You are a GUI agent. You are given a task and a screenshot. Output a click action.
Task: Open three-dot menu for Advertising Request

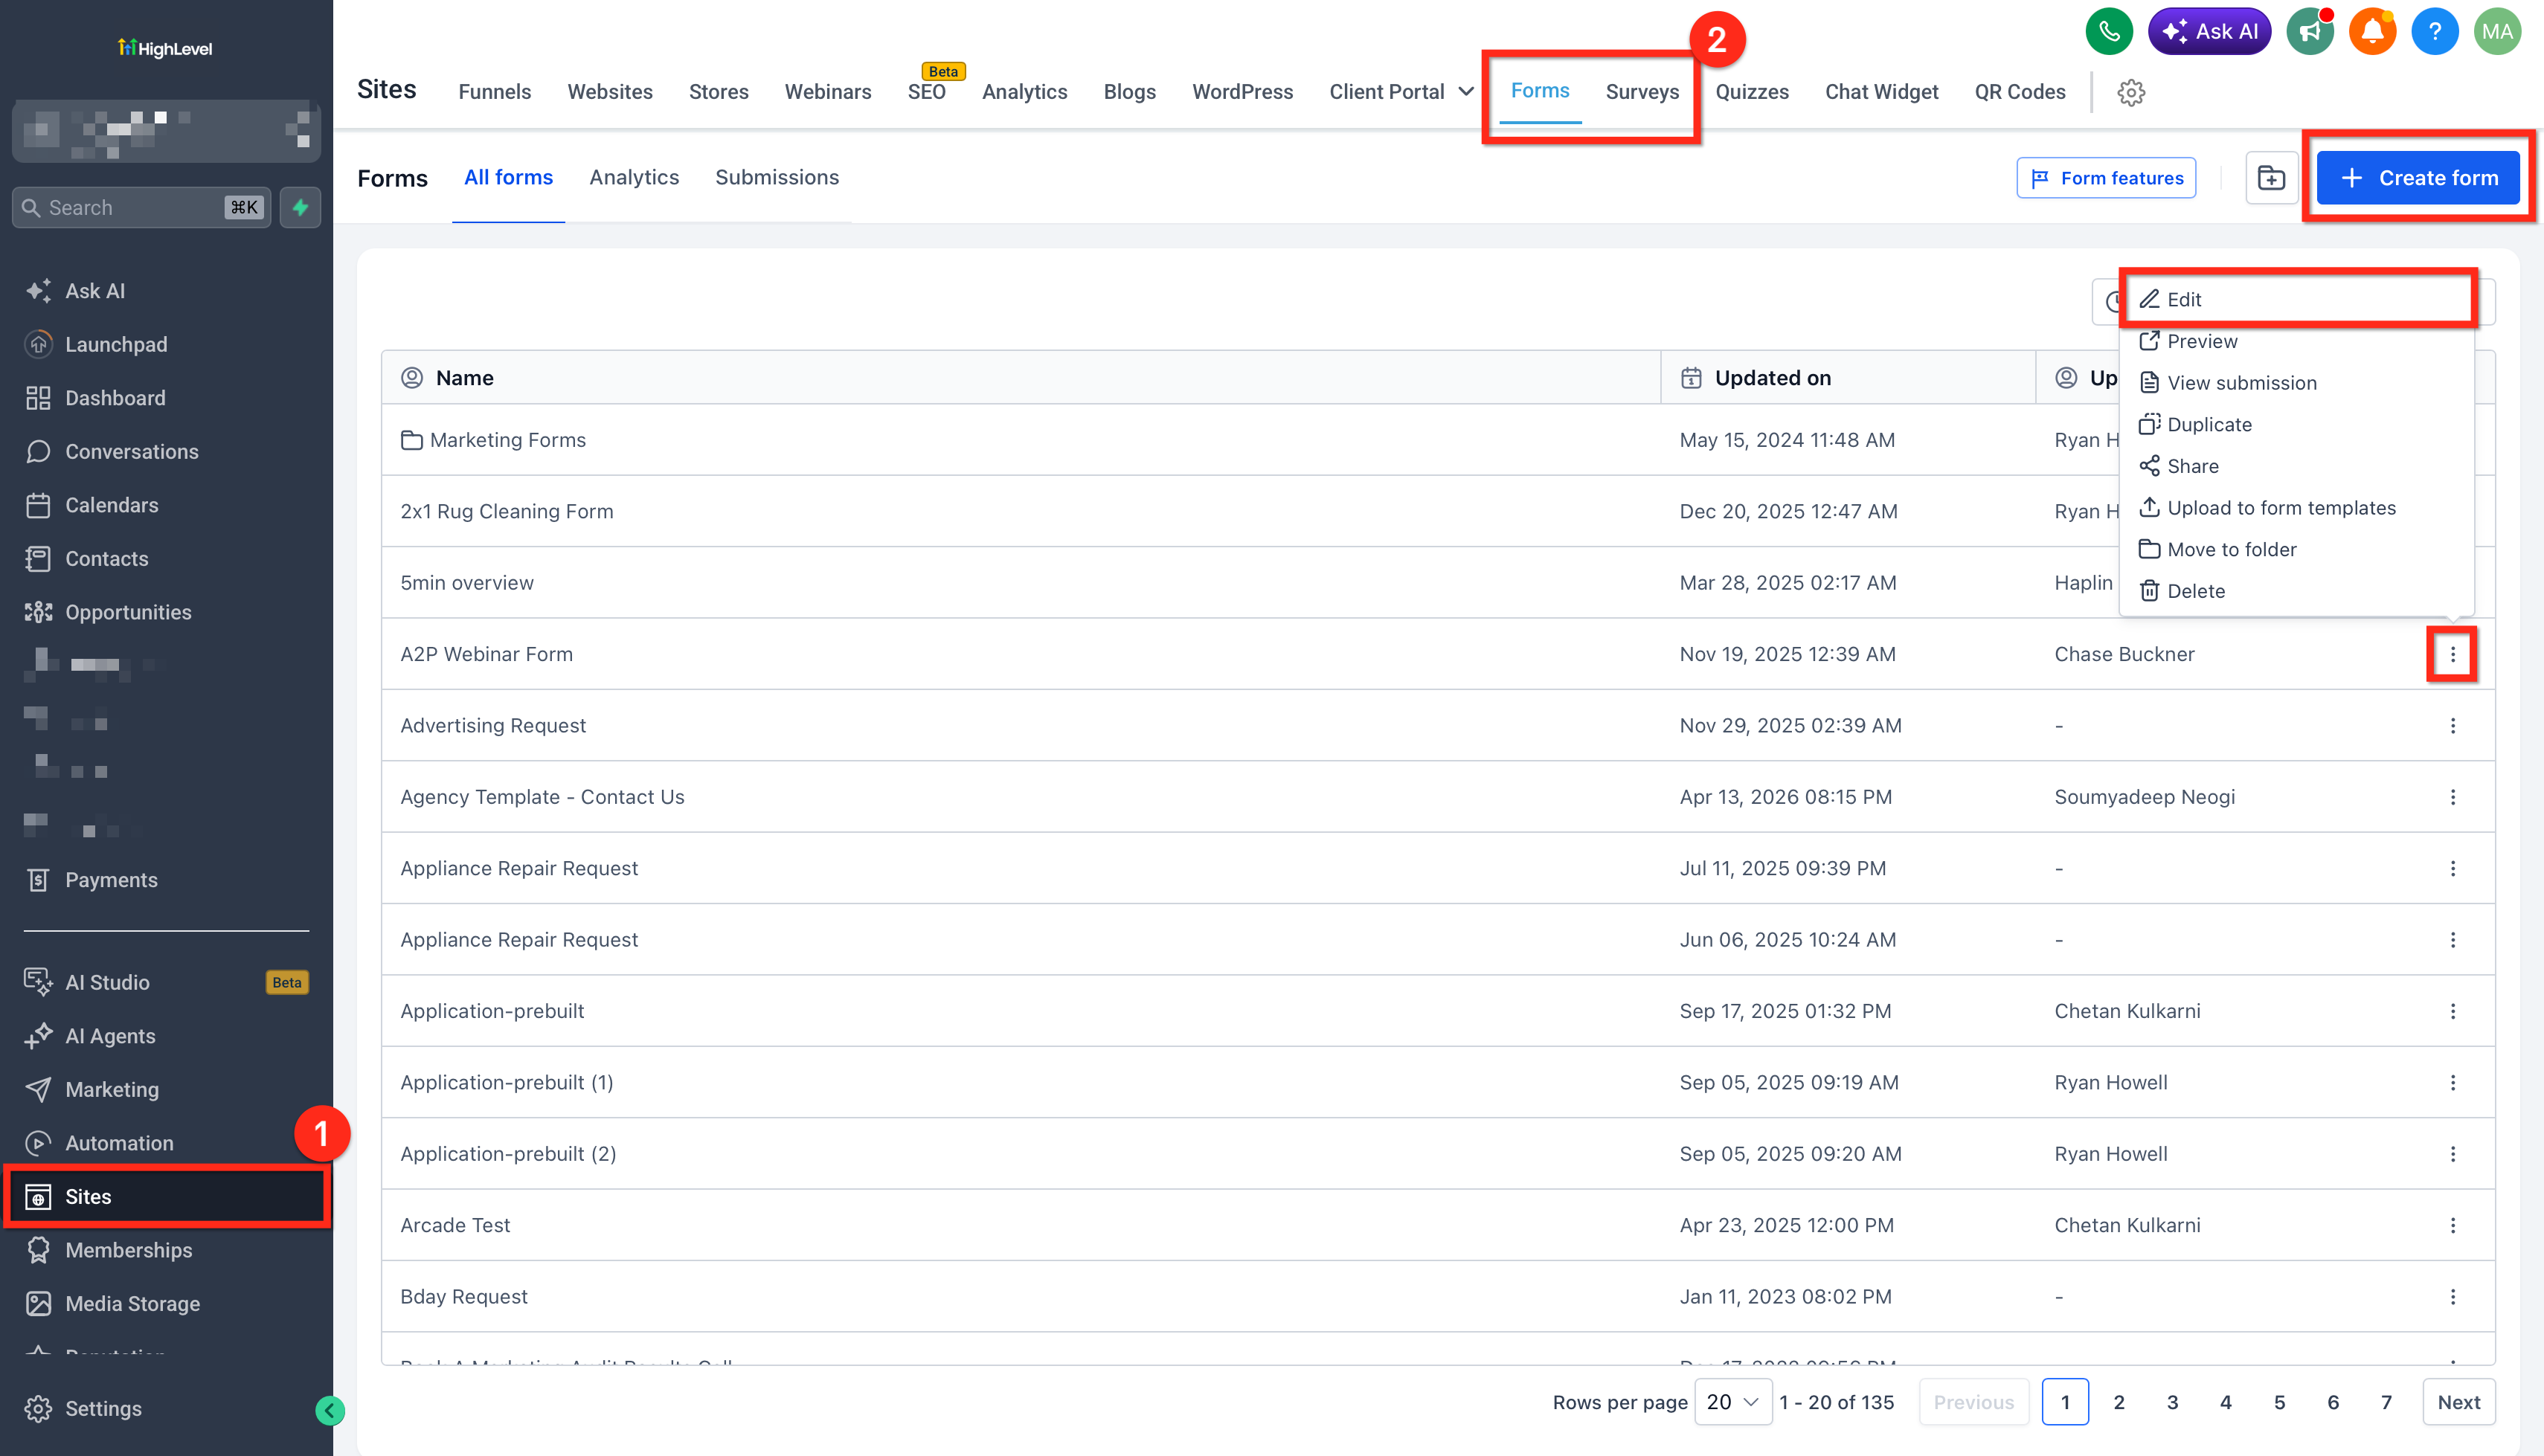(x=2452, y=725)
